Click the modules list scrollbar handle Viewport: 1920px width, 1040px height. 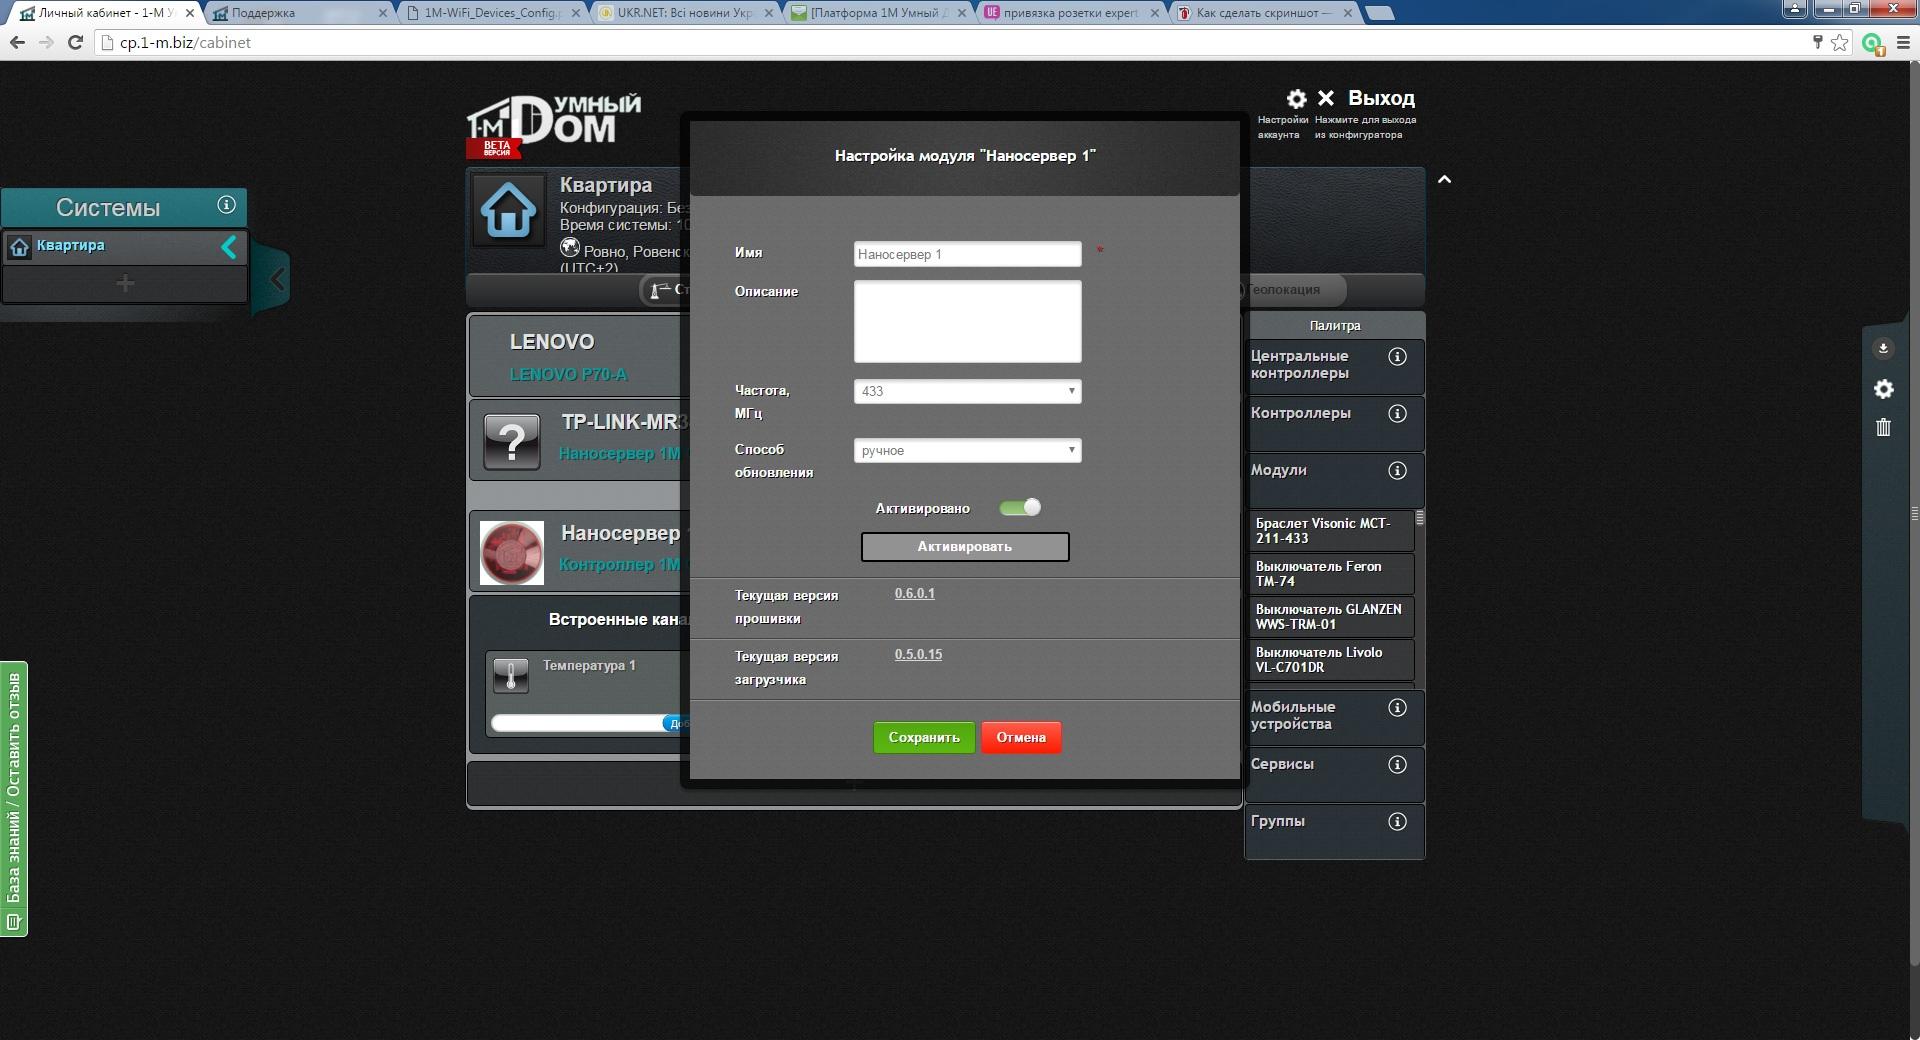coord(1420,517)
